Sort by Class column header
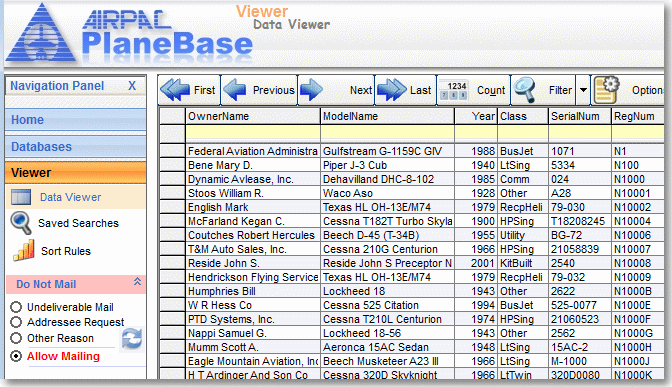The image size is (672, 387). (523, 116)
